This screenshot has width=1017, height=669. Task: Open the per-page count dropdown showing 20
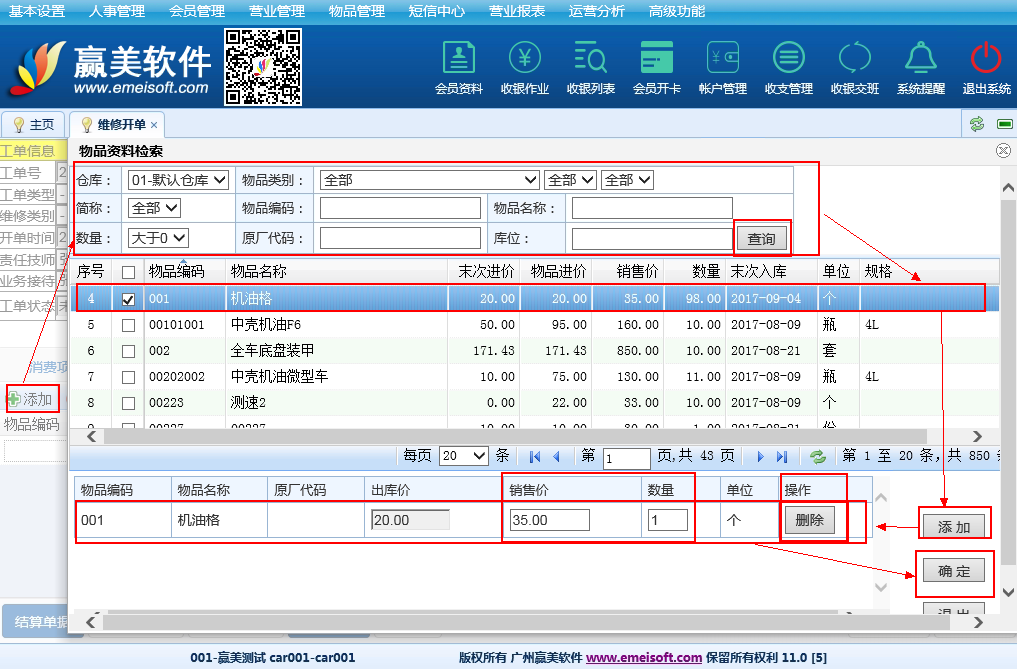pos(464,456)
